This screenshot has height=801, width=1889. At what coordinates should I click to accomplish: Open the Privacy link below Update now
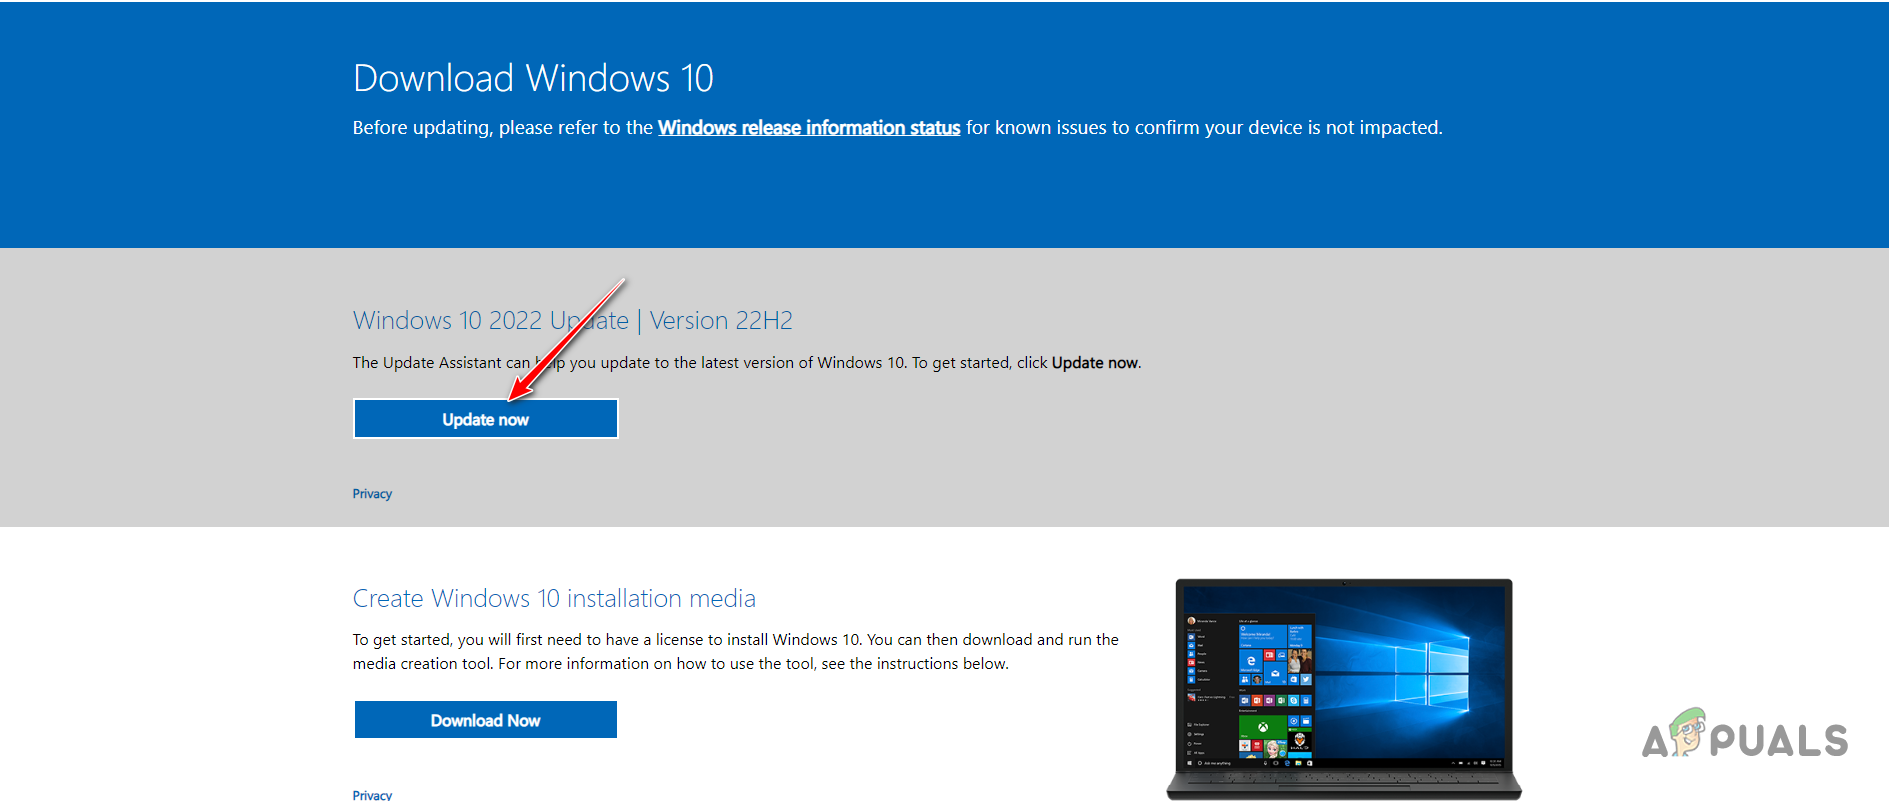pos(372,494)
